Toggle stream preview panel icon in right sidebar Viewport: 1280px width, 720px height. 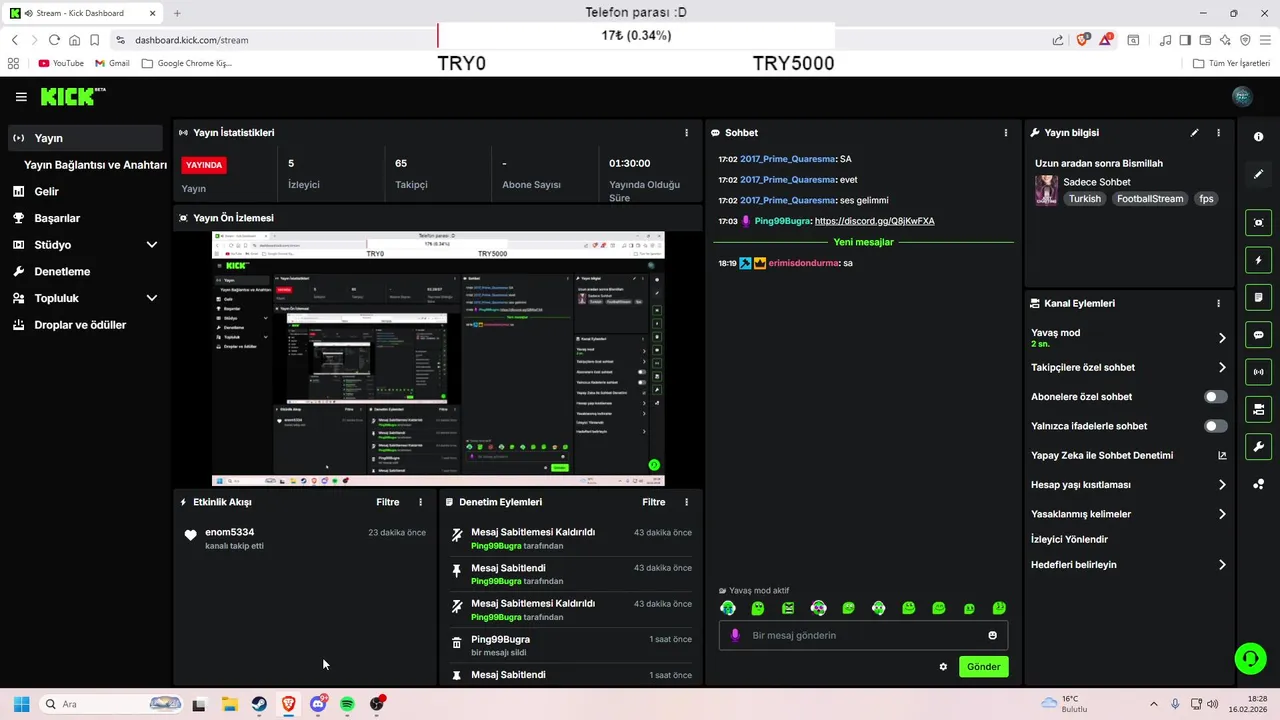coord(1258,223)
